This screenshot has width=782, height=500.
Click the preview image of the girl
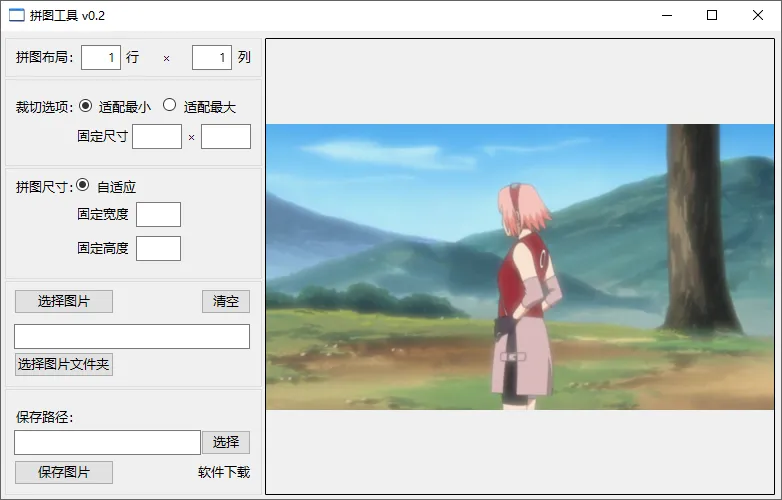point(520,267)
